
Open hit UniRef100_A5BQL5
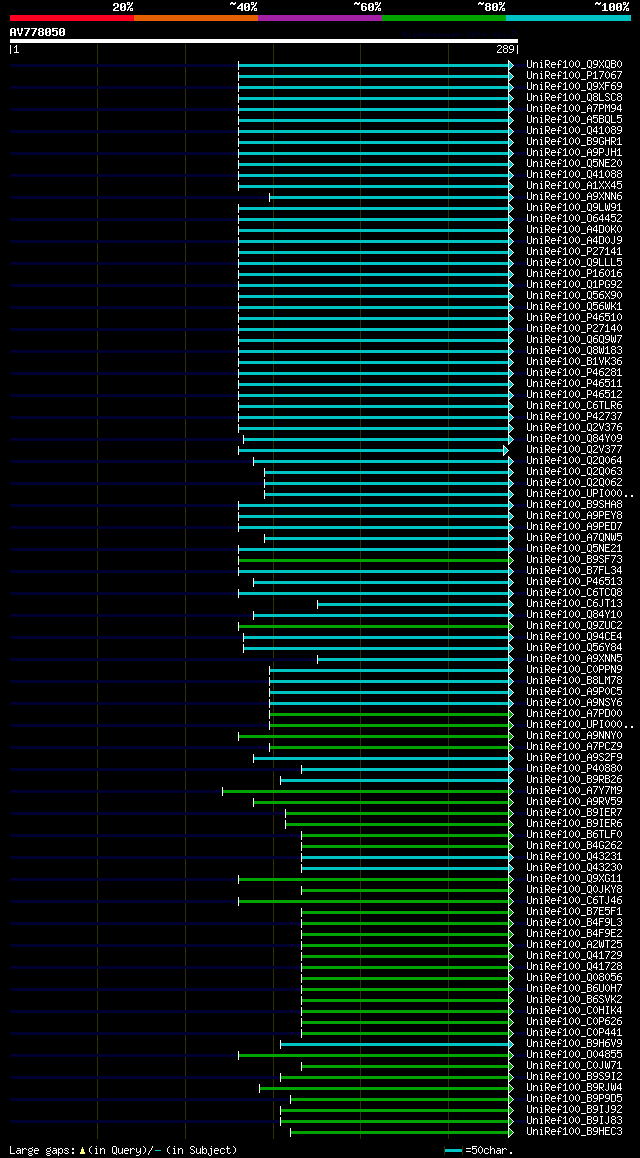(574, 120)
